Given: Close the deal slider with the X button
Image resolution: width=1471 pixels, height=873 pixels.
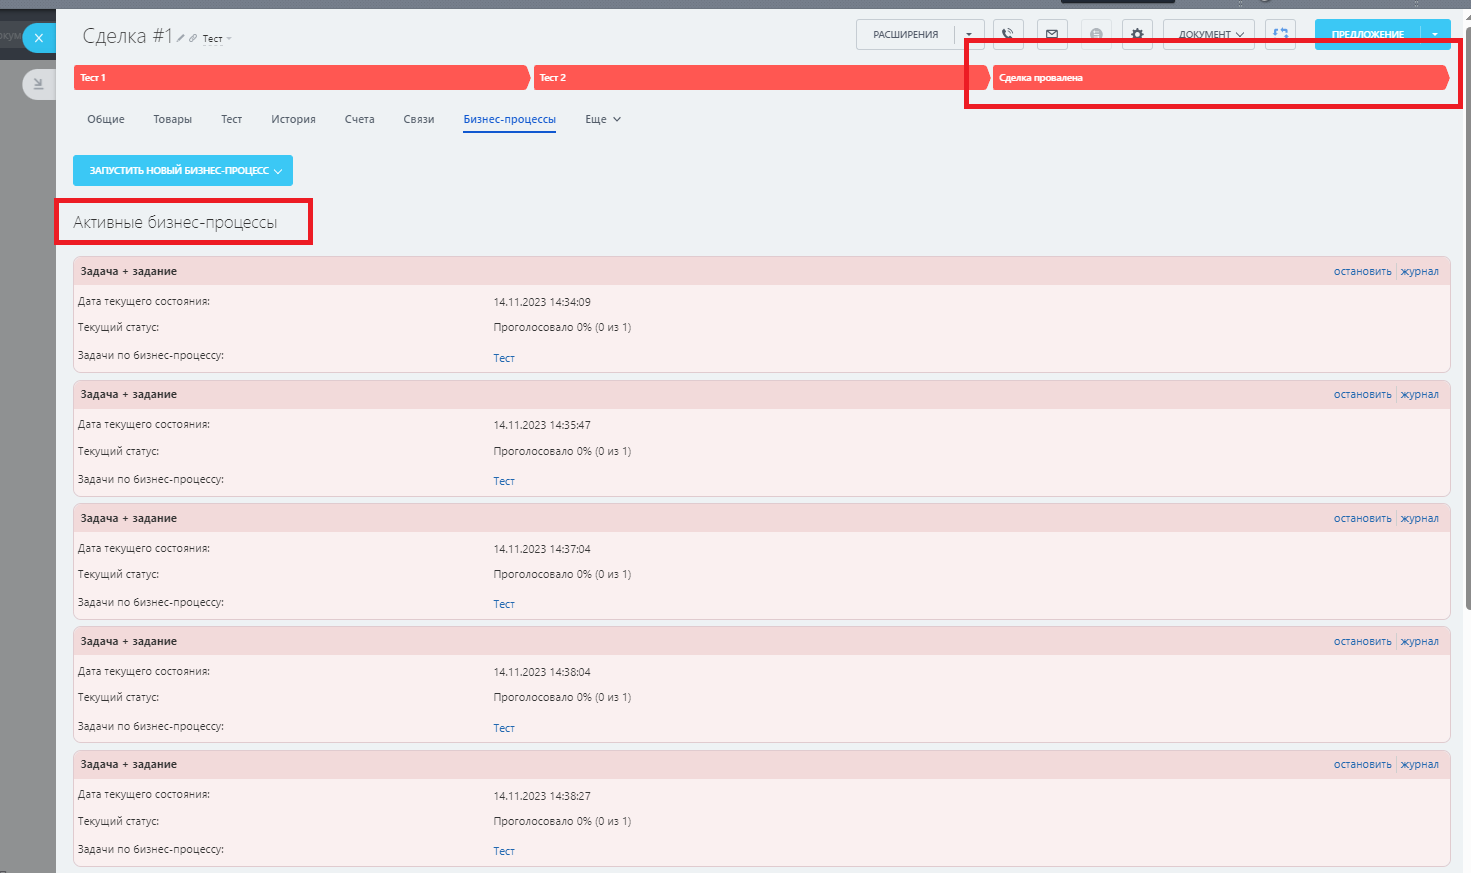Looking at the screenshot, I should [38, 38].
